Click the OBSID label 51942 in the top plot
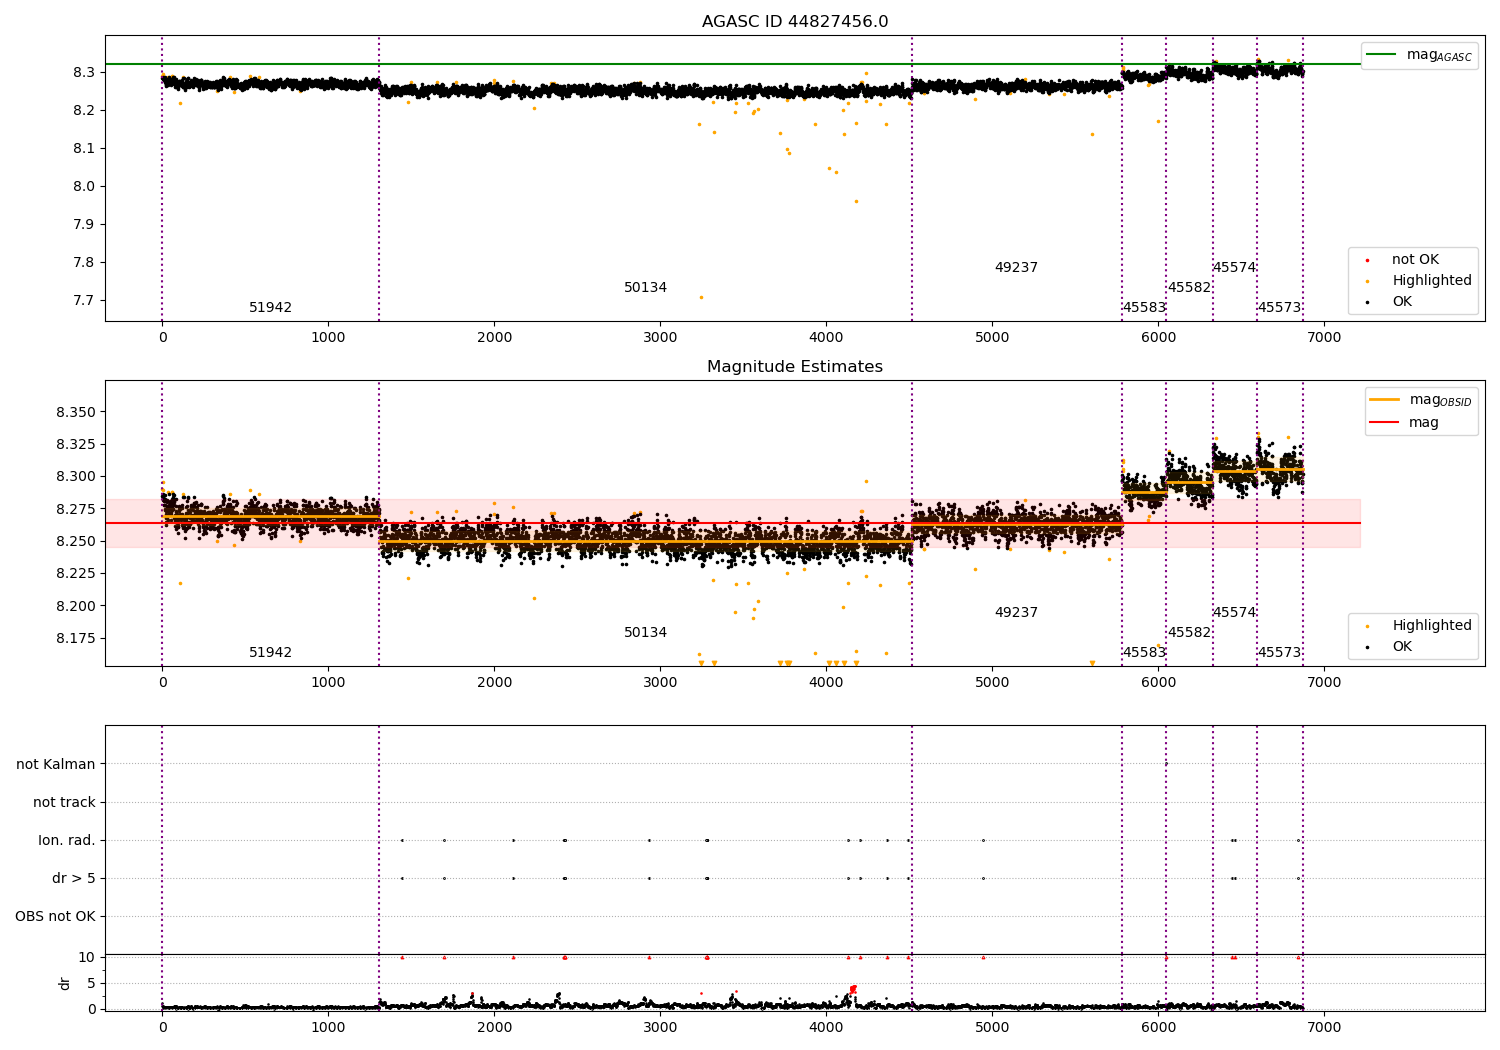1500x1050 pixels. tap(270, 308)
